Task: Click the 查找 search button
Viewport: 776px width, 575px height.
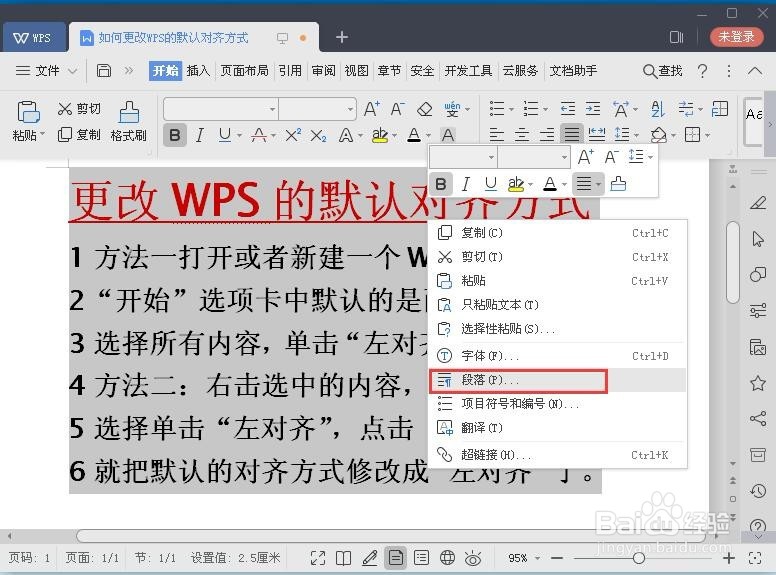Action: tap(663, 71)
